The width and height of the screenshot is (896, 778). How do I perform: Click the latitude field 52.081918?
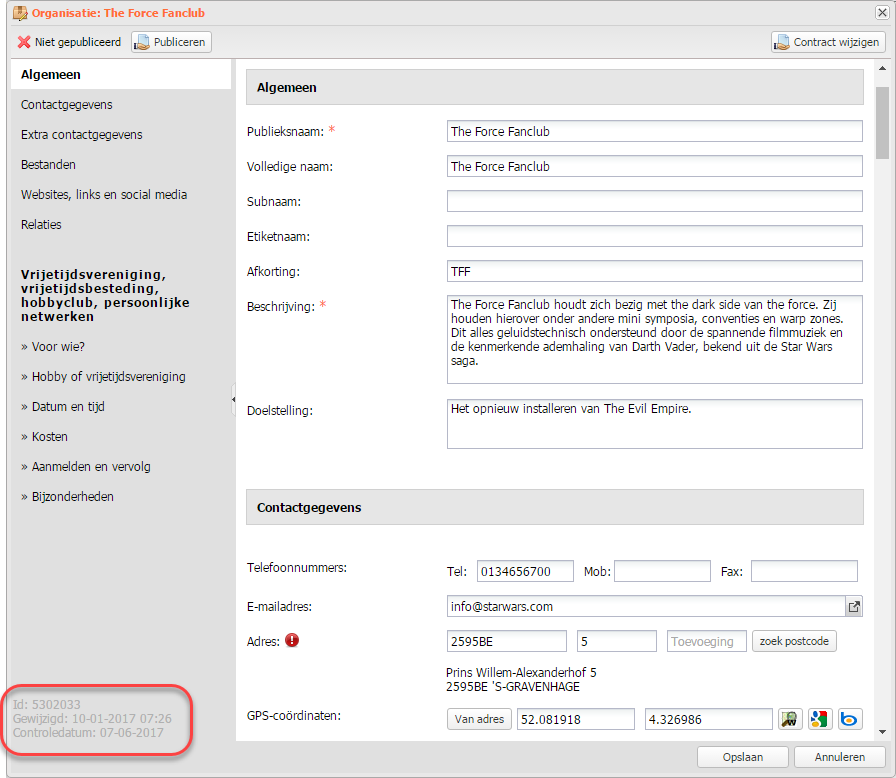point(575,719)
